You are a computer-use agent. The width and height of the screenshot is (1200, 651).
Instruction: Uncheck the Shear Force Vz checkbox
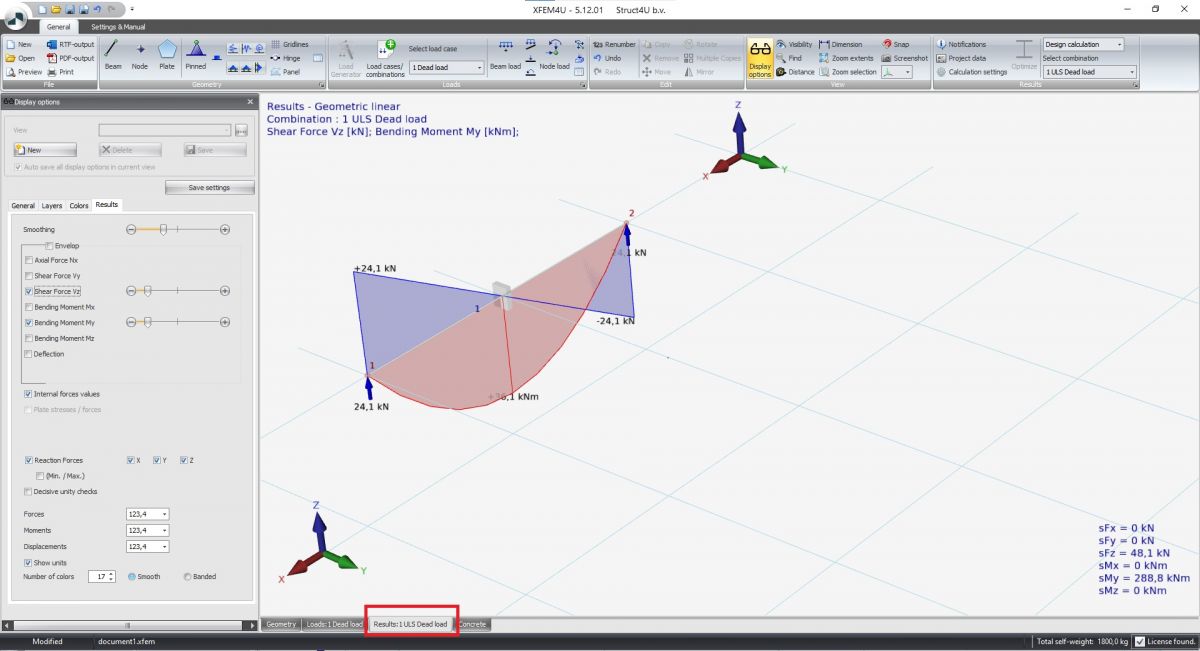click(28, 291)
